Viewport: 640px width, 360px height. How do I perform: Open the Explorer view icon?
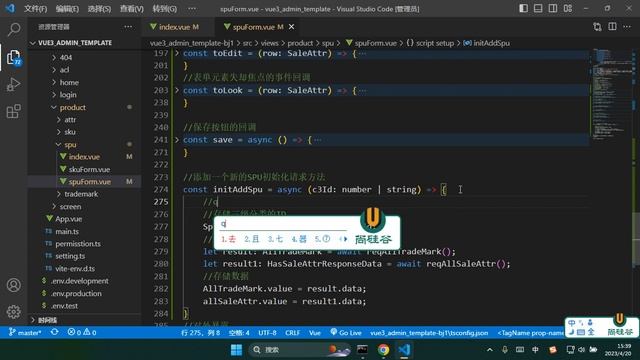14,57
